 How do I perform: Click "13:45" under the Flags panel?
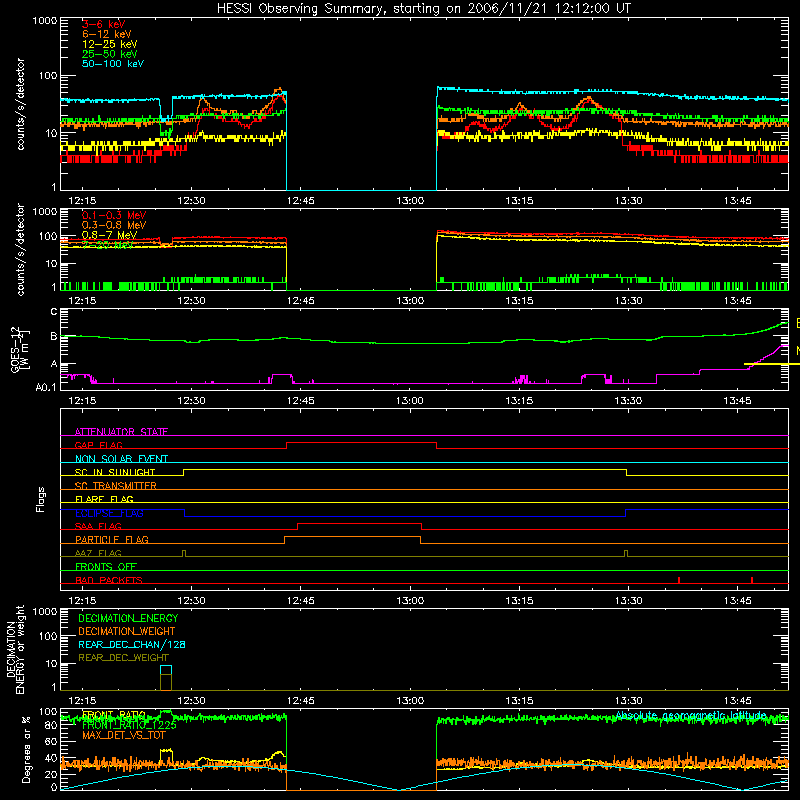[x=737, y=601]
